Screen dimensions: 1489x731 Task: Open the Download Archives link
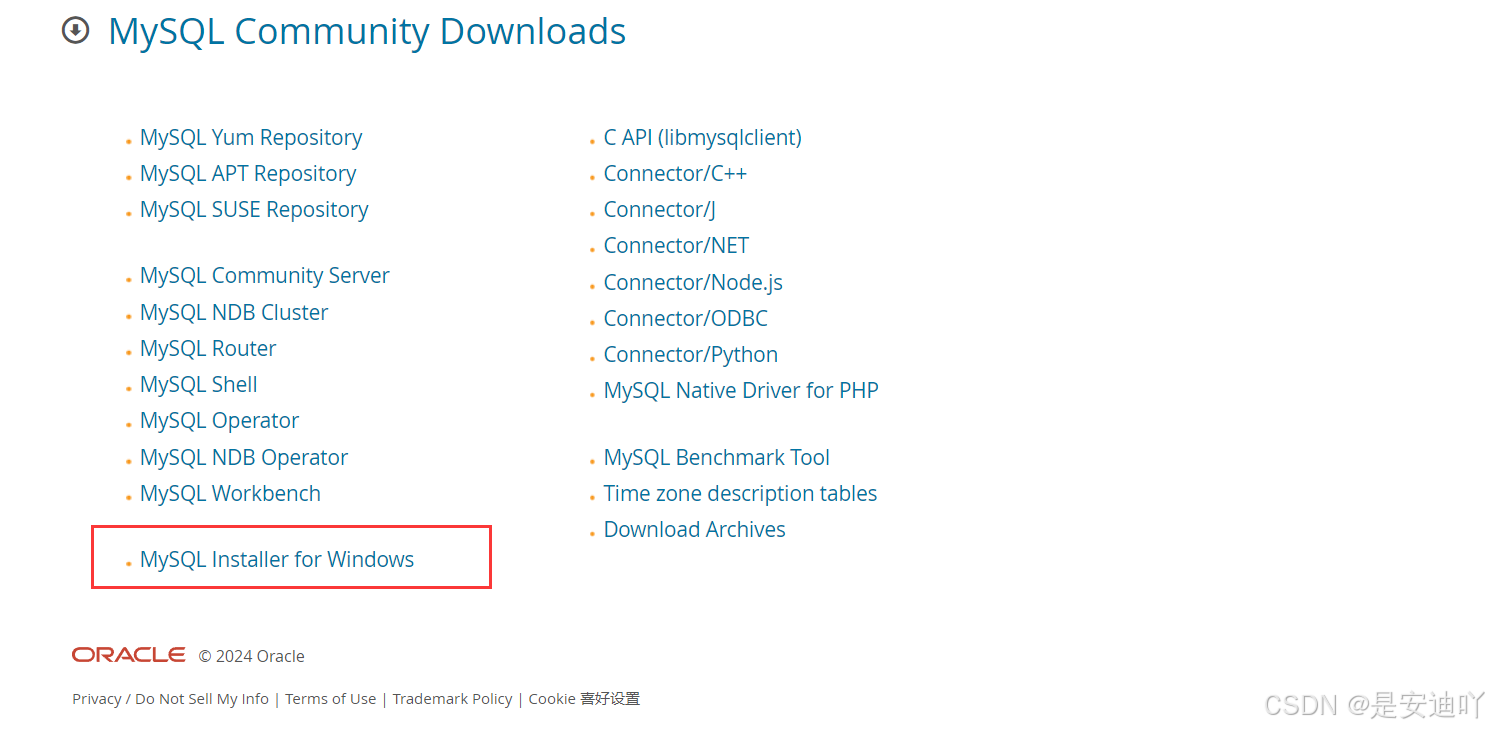coord(695,530)
